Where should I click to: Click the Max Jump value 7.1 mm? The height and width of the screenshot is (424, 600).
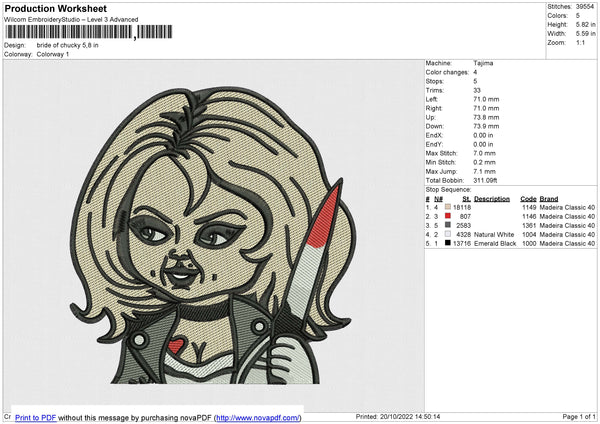484,171
